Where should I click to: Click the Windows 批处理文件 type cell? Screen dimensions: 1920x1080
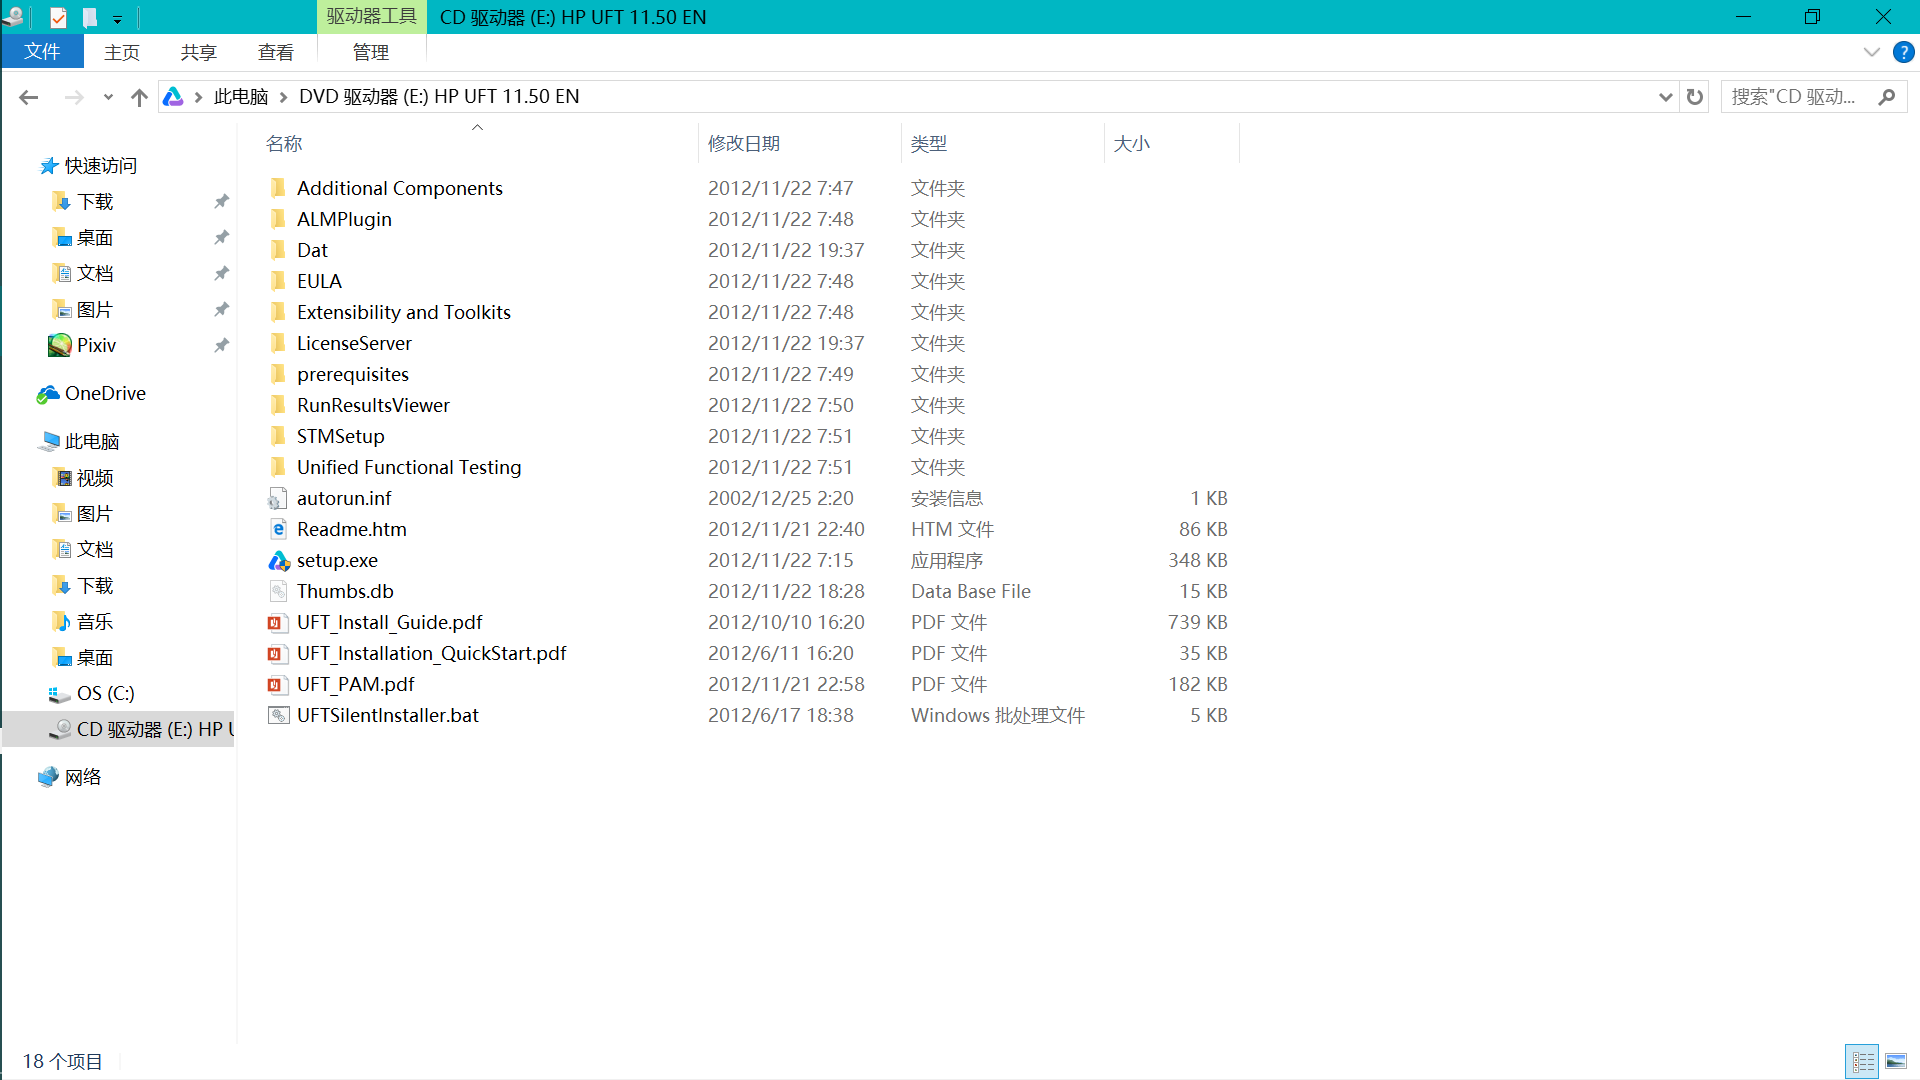(998, 715)
